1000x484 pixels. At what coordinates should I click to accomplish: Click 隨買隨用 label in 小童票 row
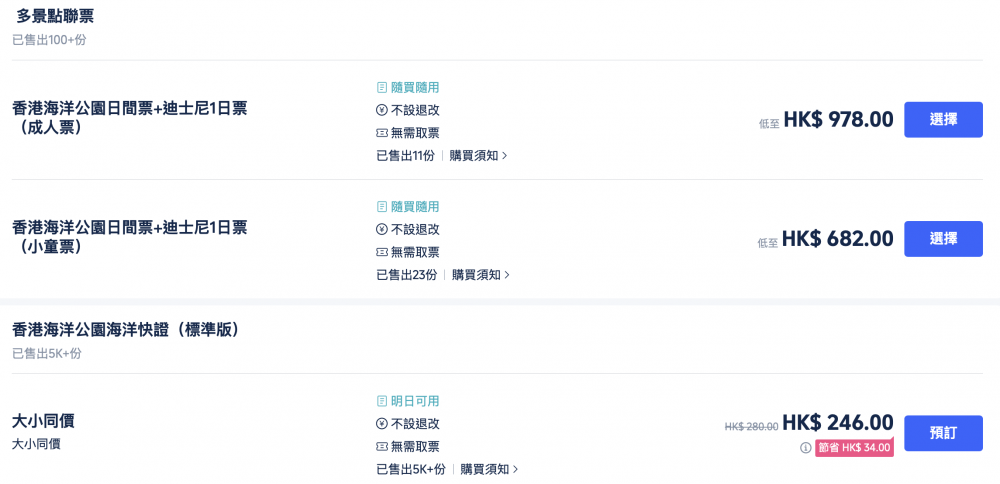[x=415, y=207]
